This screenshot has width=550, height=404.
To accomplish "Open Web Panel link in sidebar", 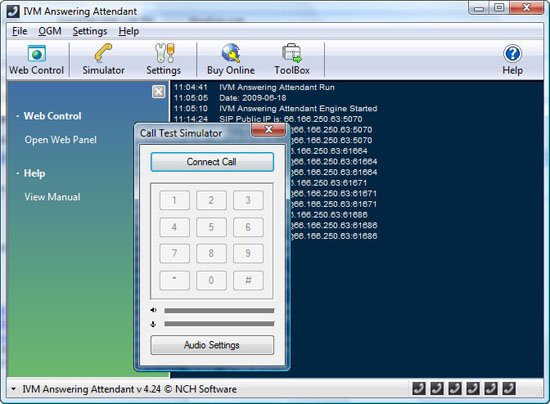I will (61, 140).
